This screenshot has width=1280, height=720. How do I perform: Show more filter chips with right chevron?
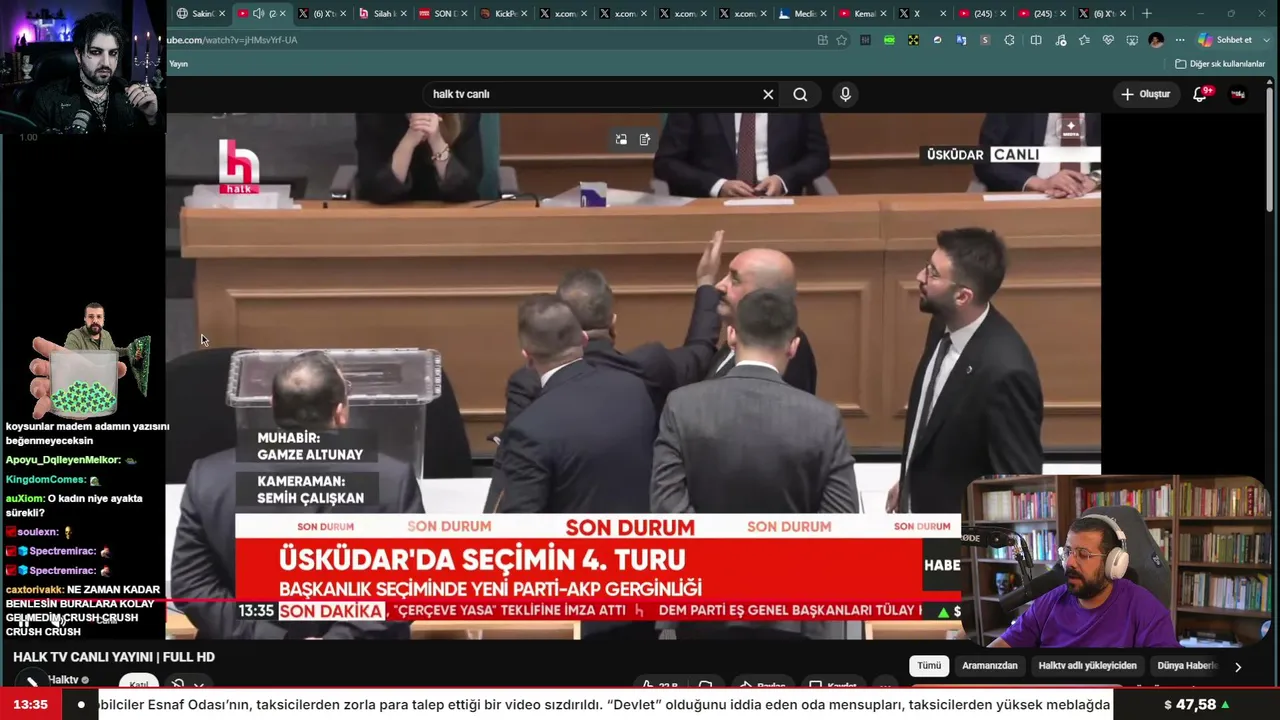(1238, 667)
